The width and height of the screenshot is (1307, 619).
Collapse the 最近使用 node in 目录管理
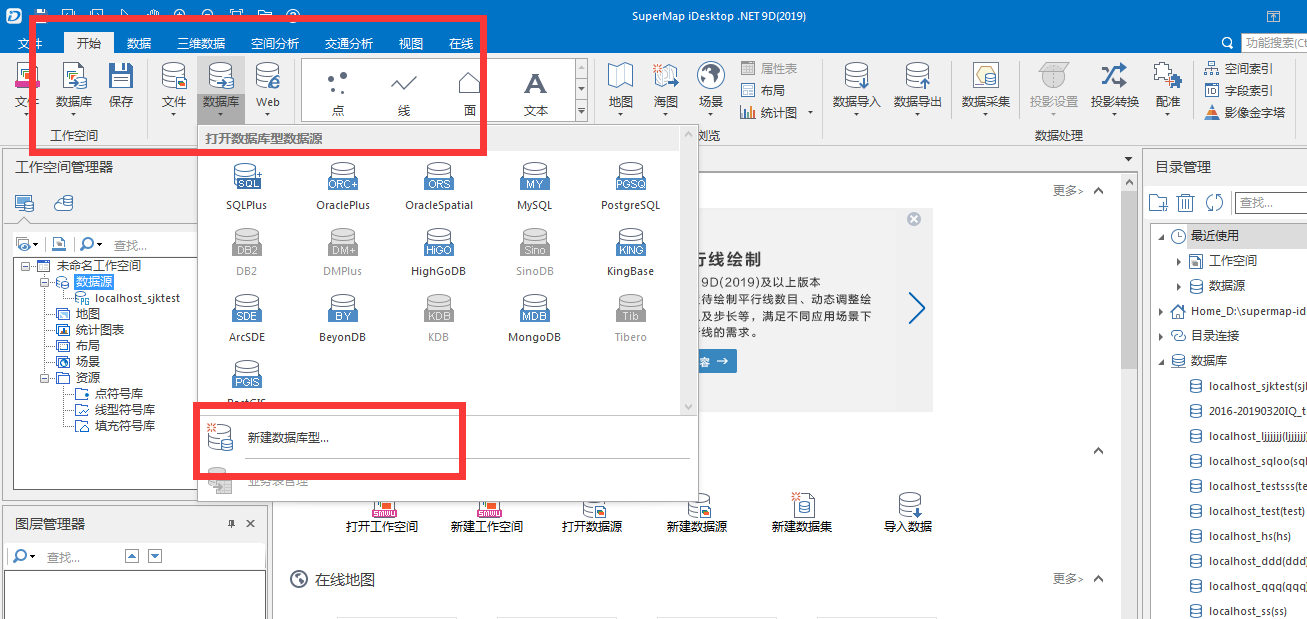click(x=1160, y=236)
